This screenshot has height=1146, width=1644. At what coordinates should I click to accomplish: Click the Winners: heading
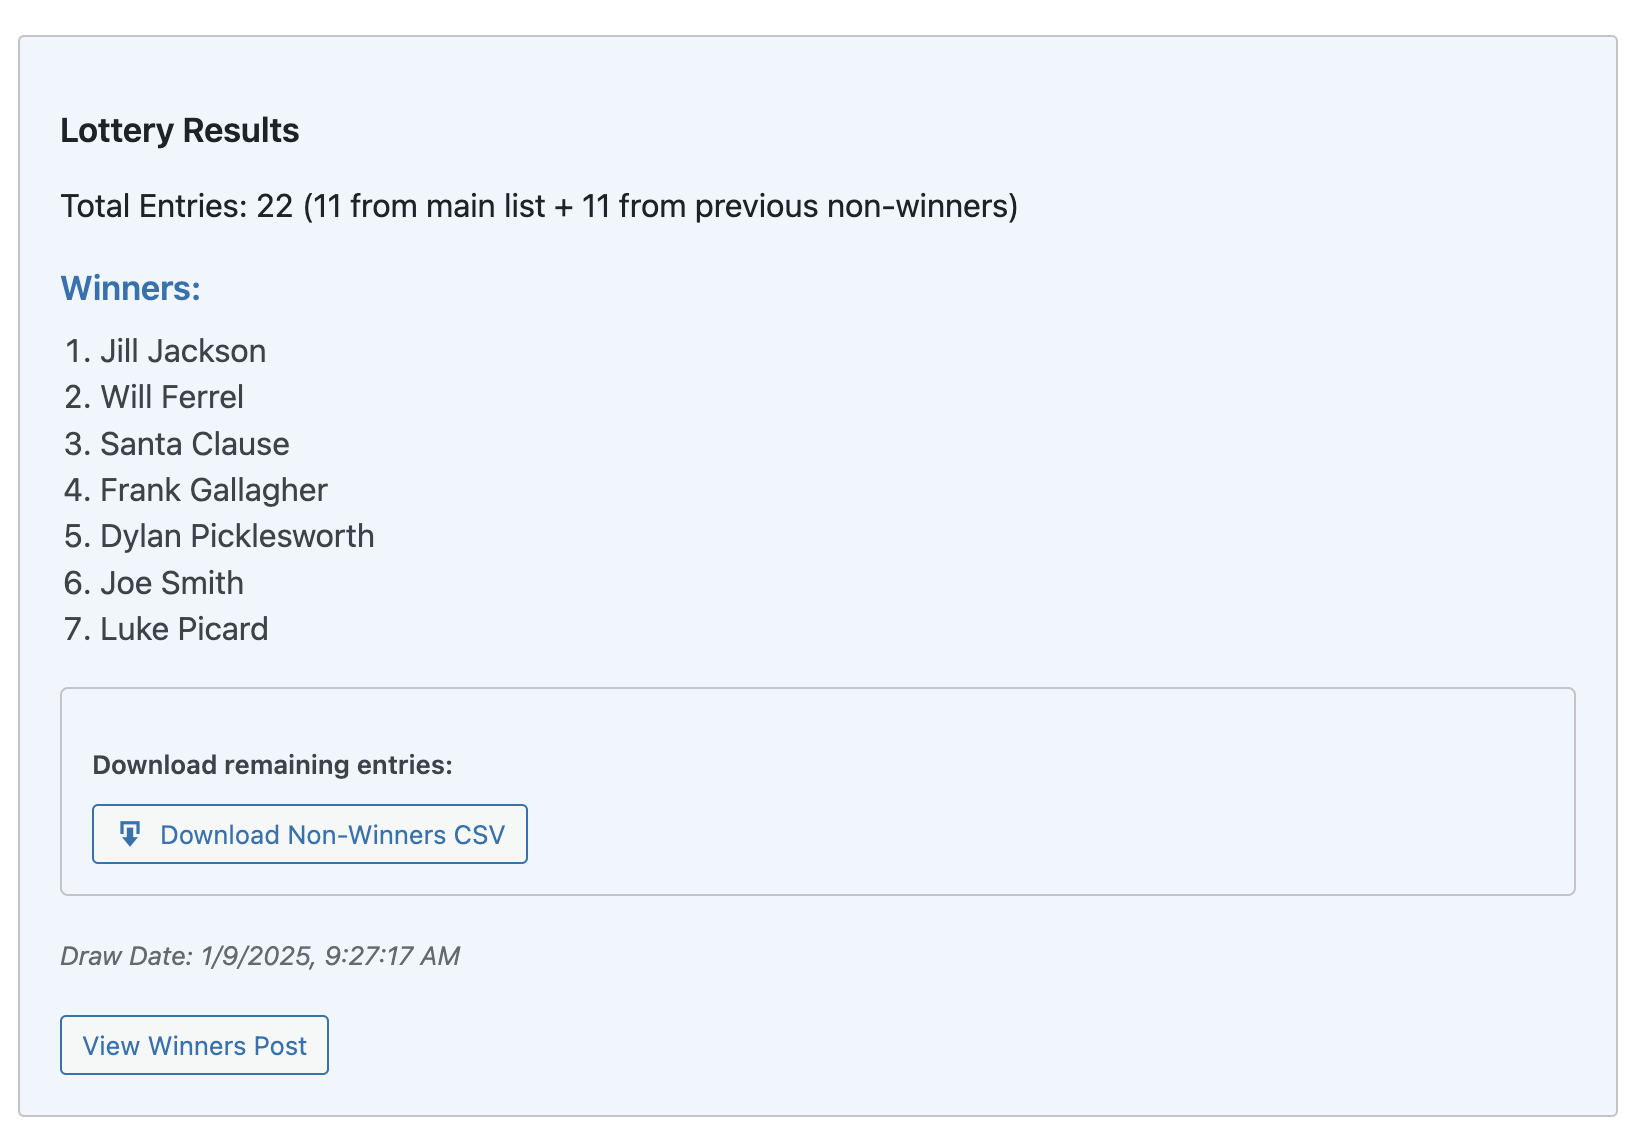[x=131, y=288]
